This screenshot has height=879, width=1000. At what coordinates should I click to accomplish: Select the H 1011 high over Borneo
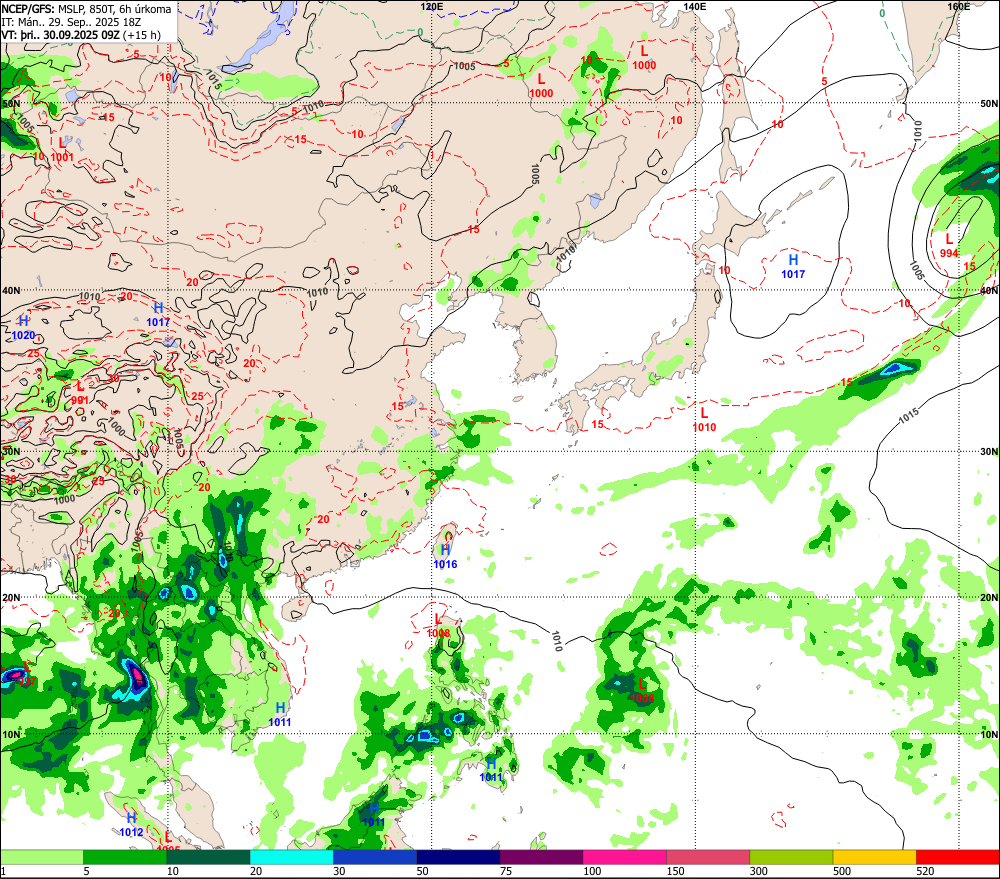tap(373, 815)
